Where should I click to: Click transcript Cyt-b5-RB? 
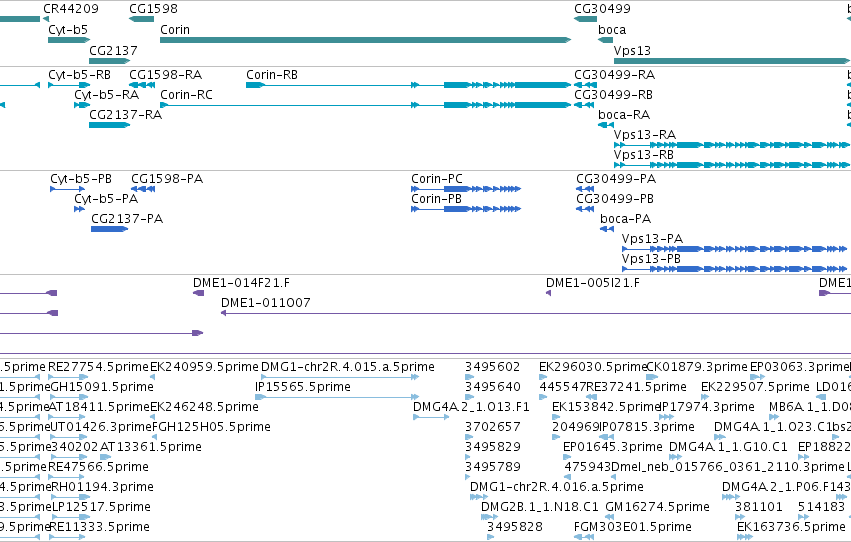coord(69,85)
